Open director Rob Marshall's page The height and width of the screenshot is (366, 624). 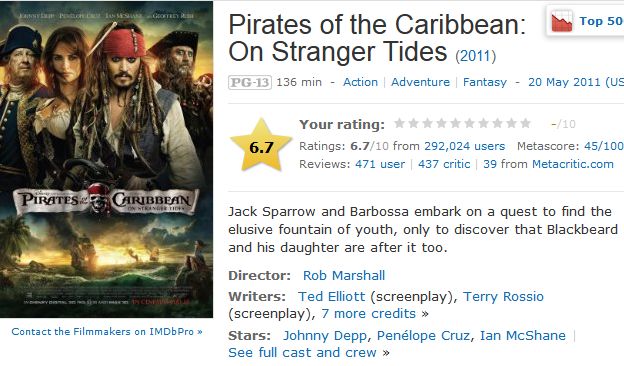[344, 276]
